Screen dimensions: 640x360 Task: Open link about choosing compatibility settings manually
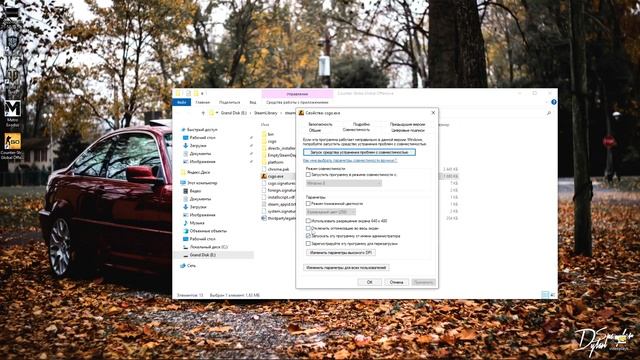click(x=350, y=160)
